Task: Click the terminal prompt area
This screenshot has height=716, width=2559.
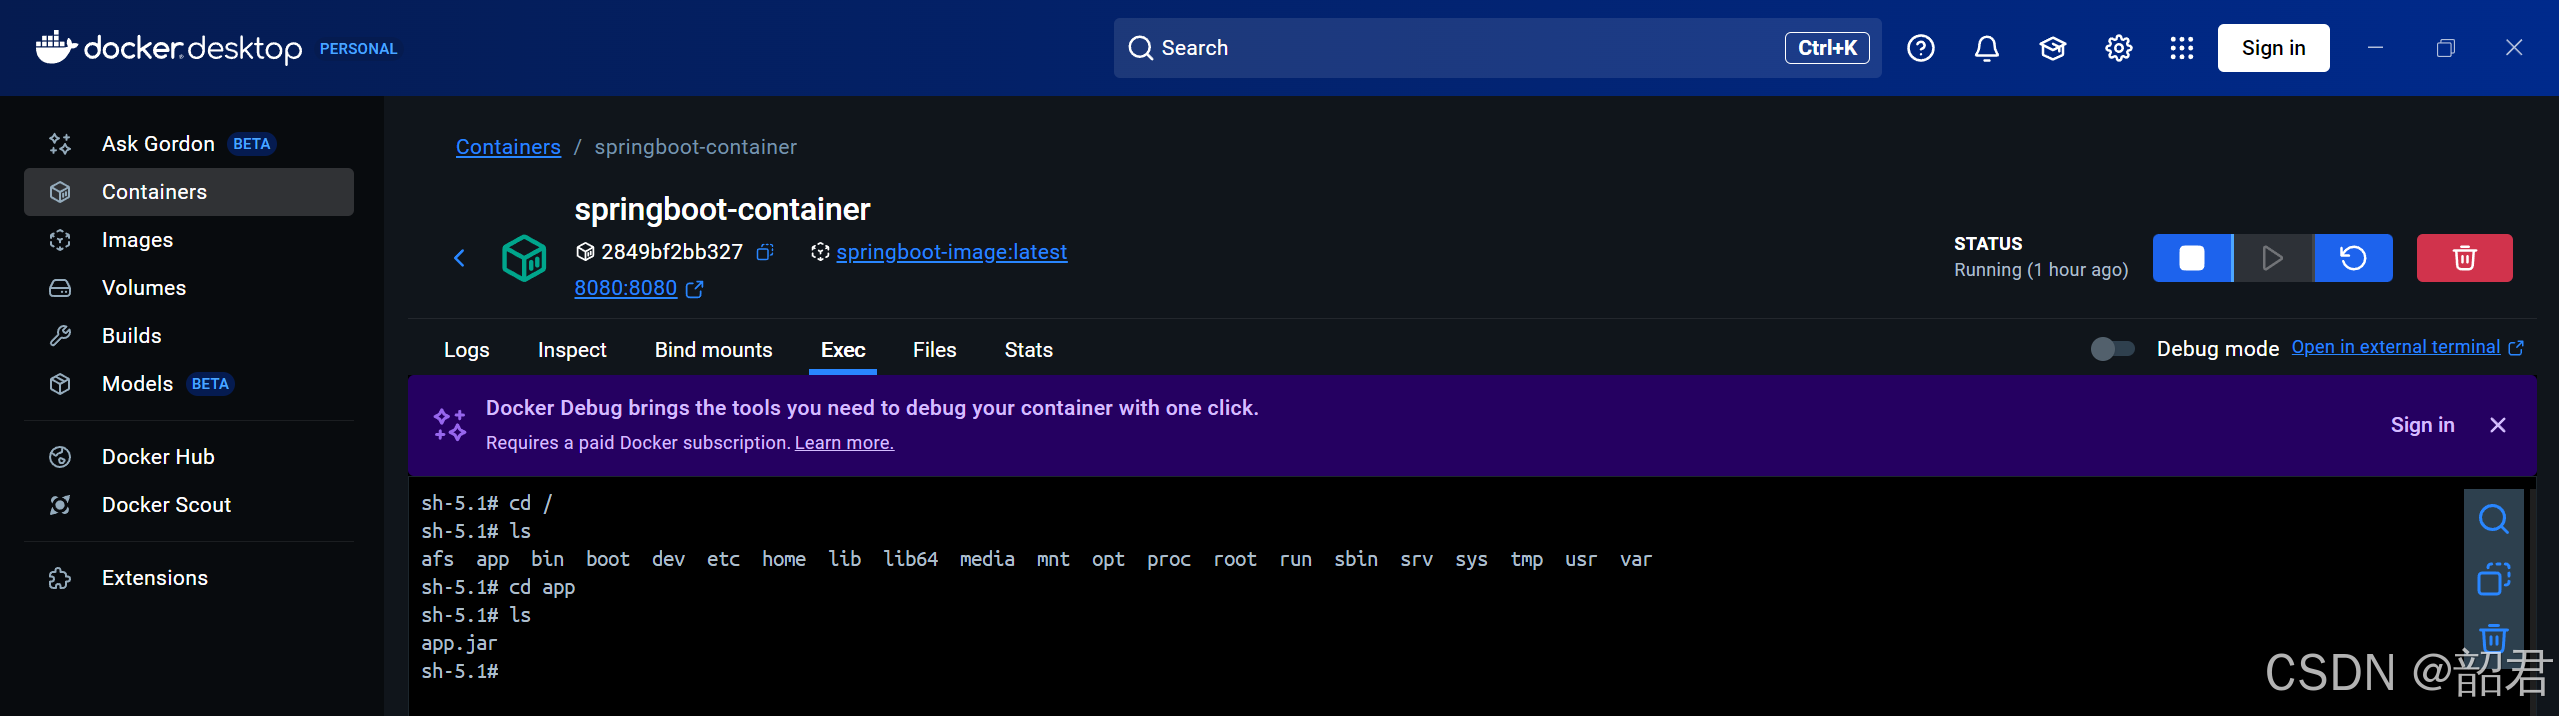Action: pyautogui.click(x=460, y=672)
